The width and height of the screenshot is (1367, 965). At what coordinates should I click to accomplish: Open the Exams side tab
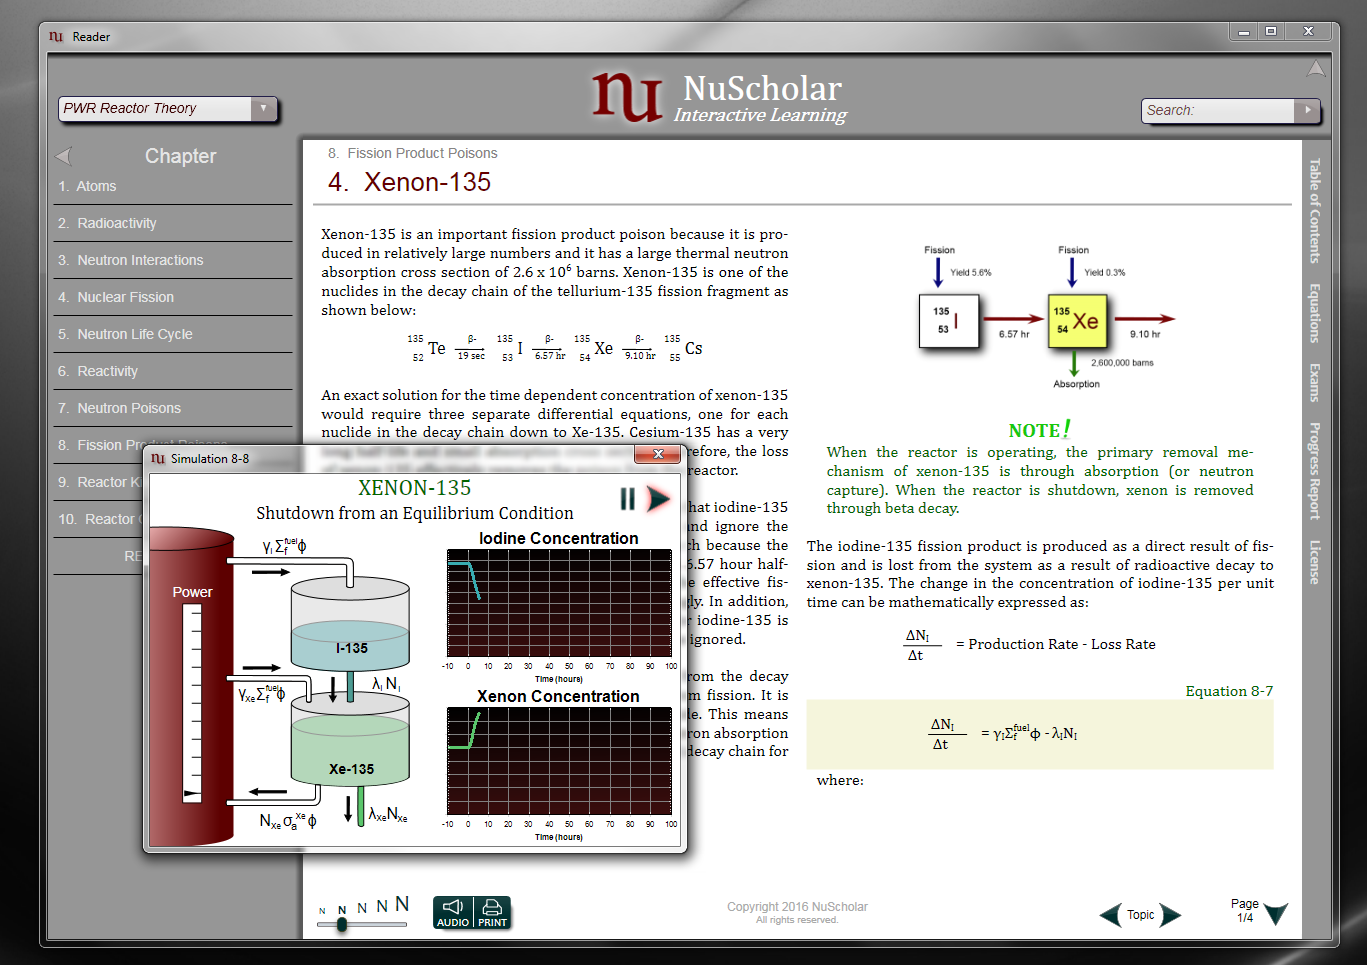pos(1315,383)
